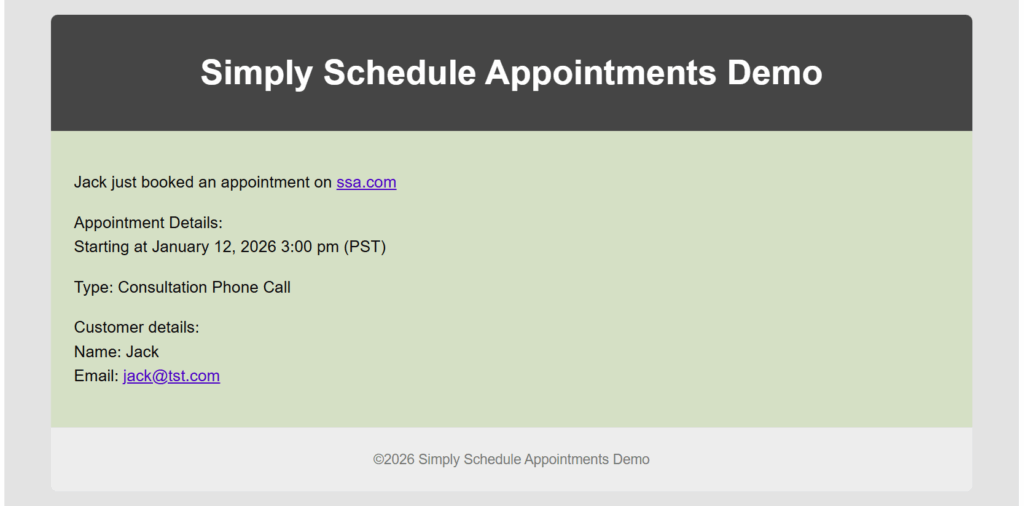Viewport: 1024px width, 506px height.
Task: Select the "Appointment Details:" label
Action: coord(148,223)
